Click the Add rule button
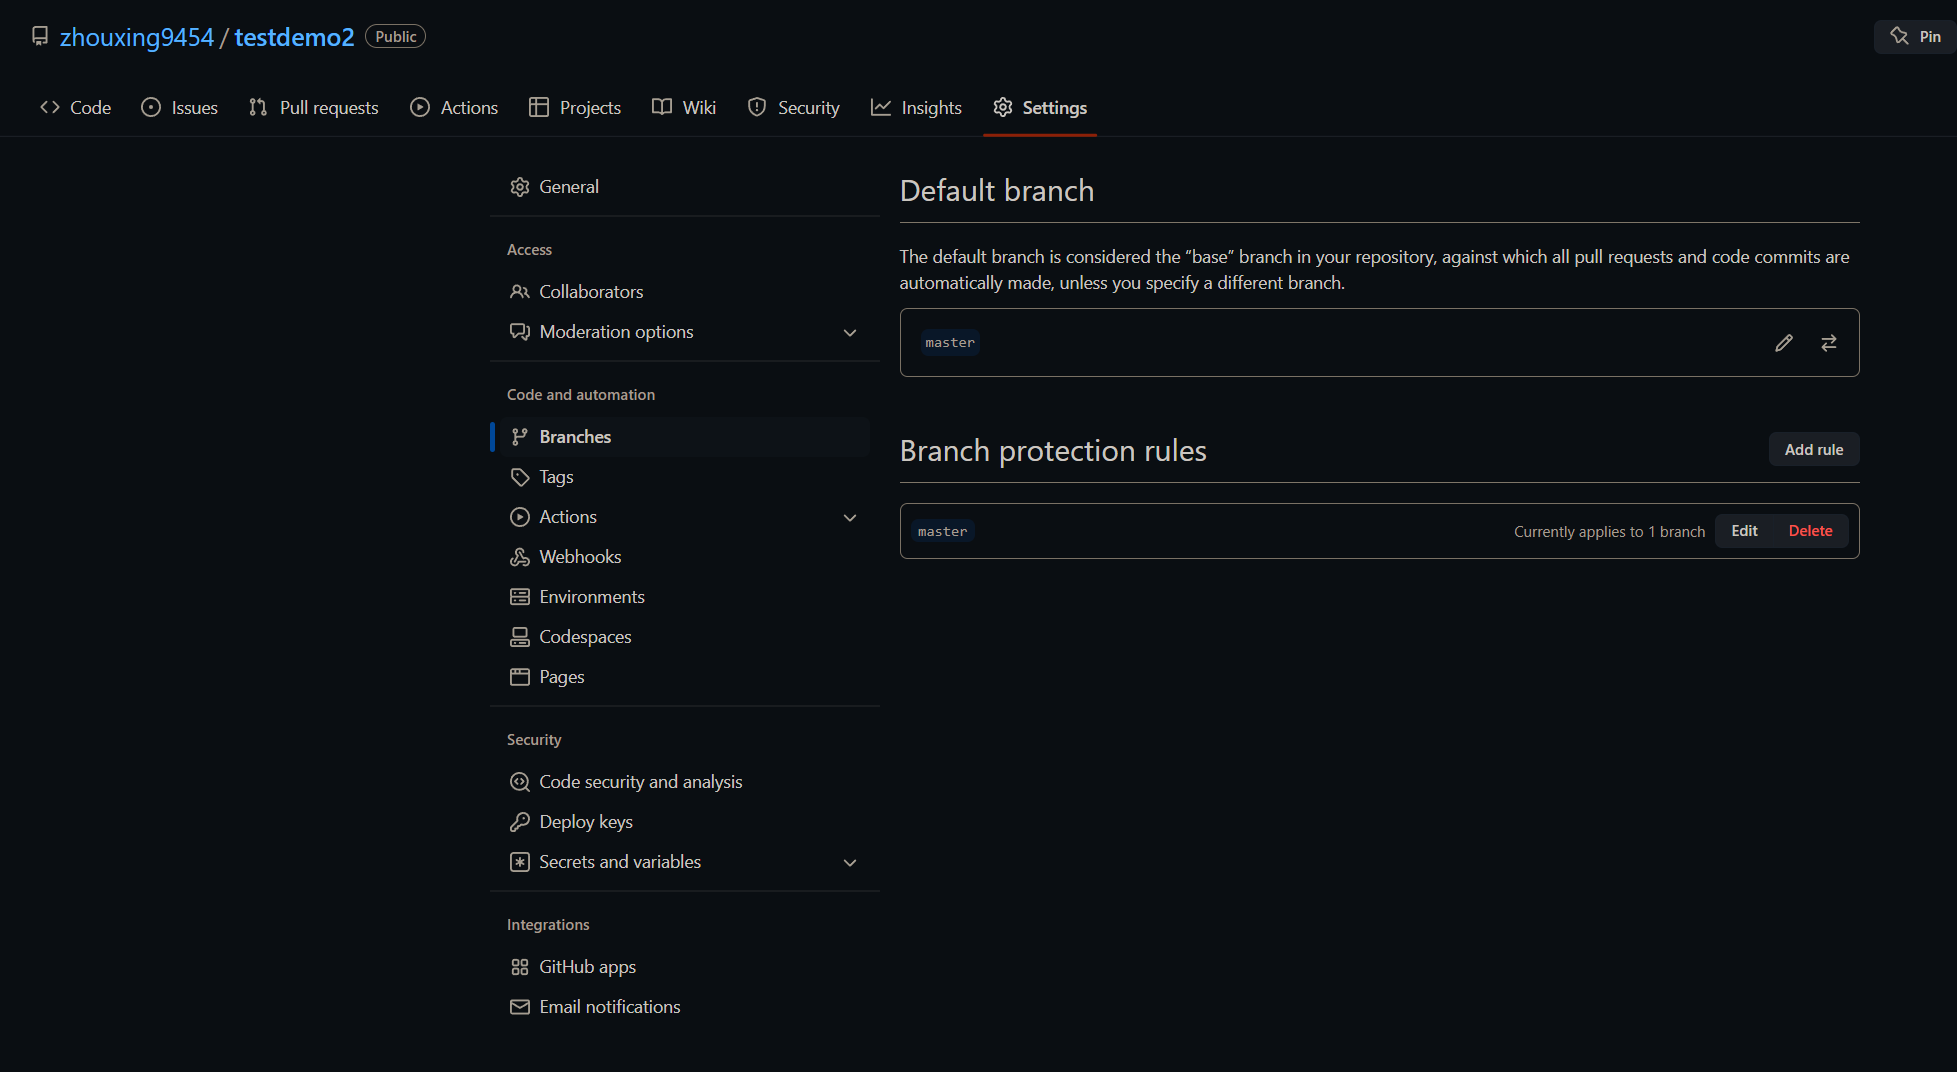This screenshot has width=1957, height=1072. click(1813, 450)
